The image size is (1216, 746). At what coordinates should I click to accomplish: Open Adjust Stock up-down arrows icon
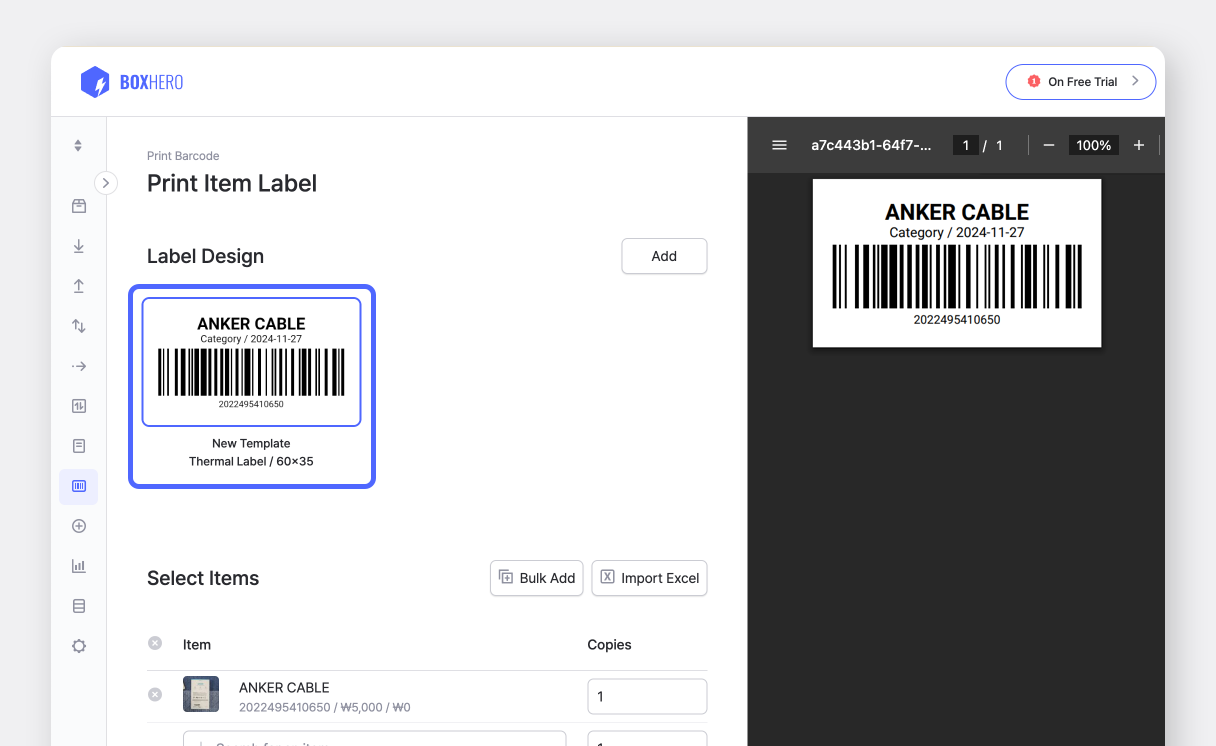tap(79, 326)
